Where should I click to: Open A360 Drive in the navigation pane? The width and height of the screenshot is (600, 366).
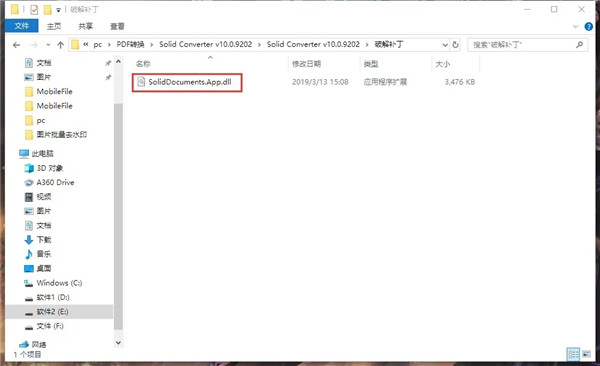(55, 183)
